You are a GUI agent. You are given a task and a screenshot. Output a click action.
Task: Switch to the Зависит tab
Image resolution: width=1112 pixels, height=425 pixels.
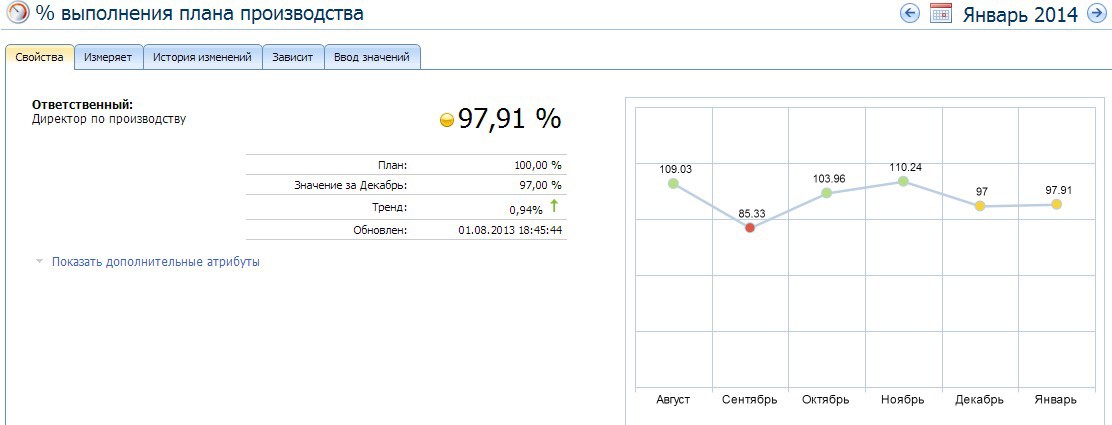click(x=293, y=57)
